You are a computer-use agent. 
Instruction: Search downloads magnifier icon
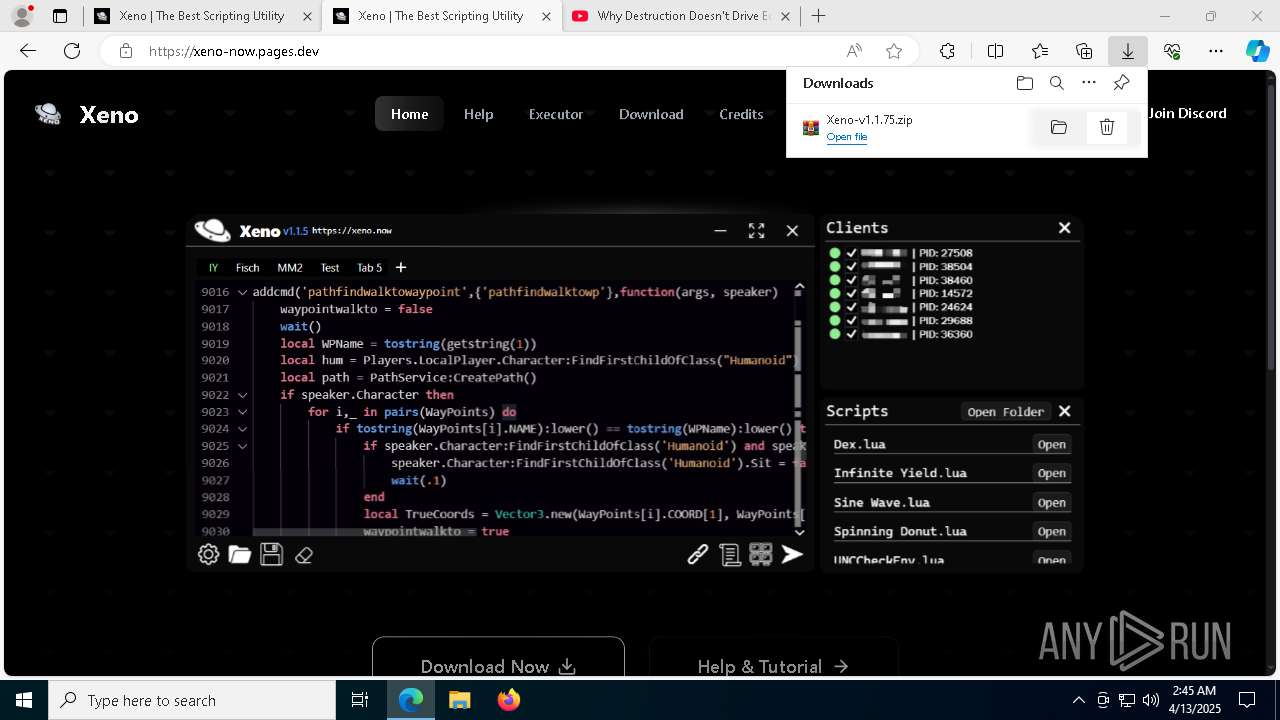1057,83
